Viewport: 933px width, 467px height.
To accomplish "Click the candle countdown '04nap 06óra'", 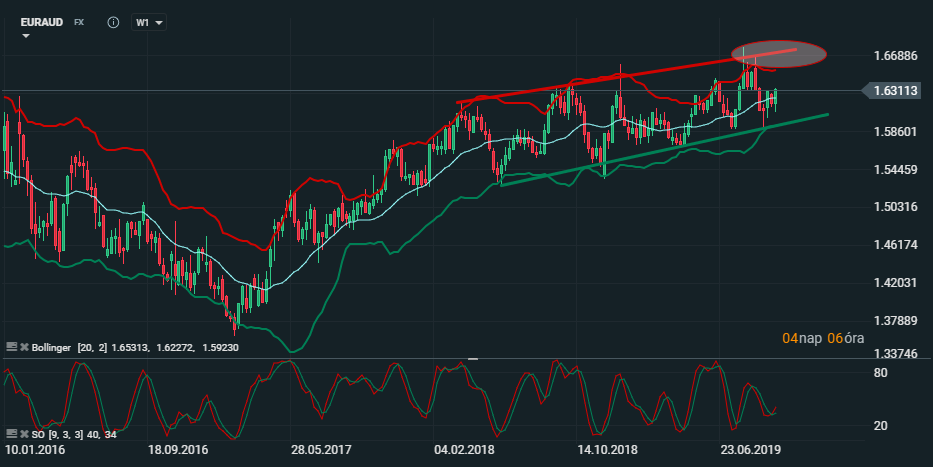I will (823, 339).
